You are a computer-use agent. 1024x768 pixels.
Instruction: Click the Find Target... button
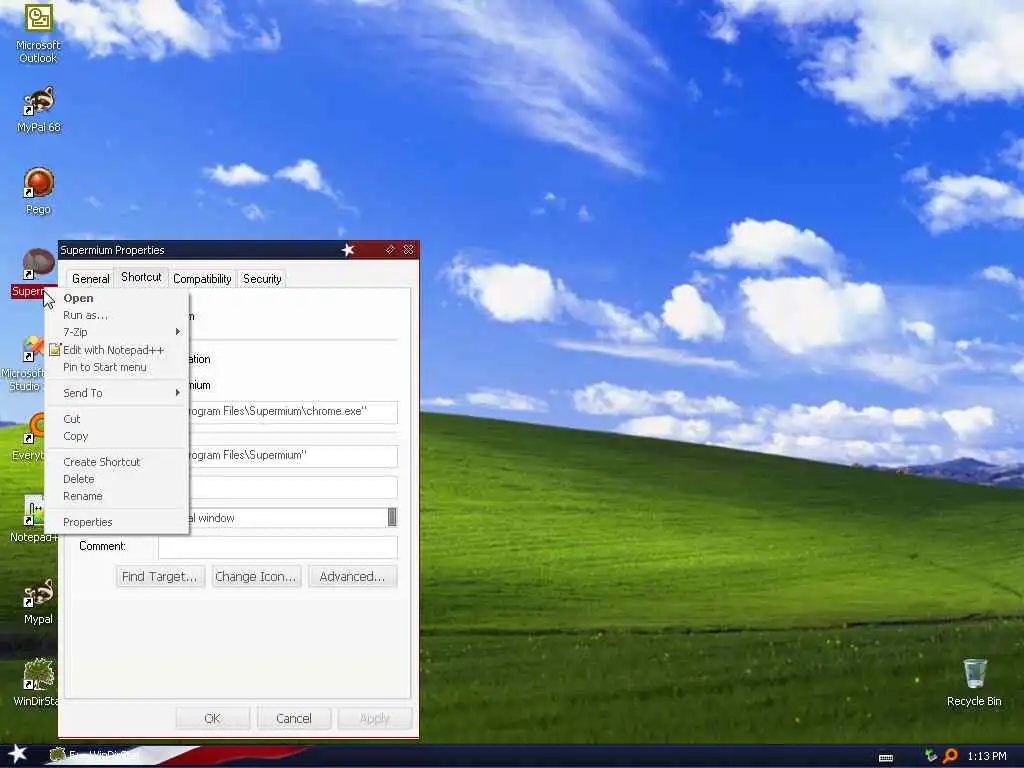point(160,577)
